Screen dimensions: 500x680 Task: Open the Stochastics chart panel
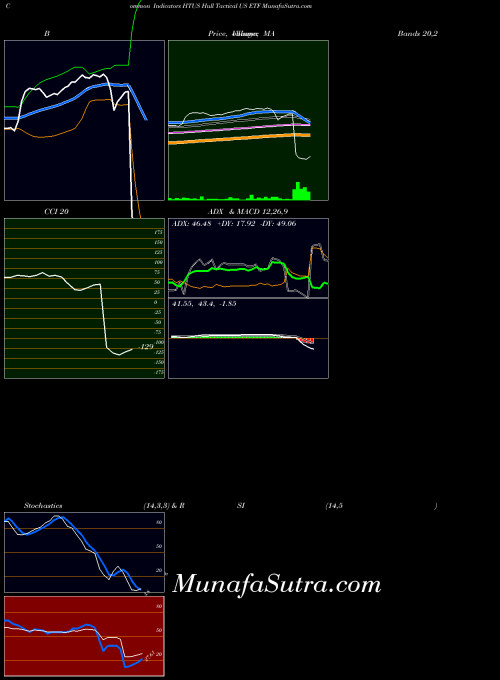85,552
